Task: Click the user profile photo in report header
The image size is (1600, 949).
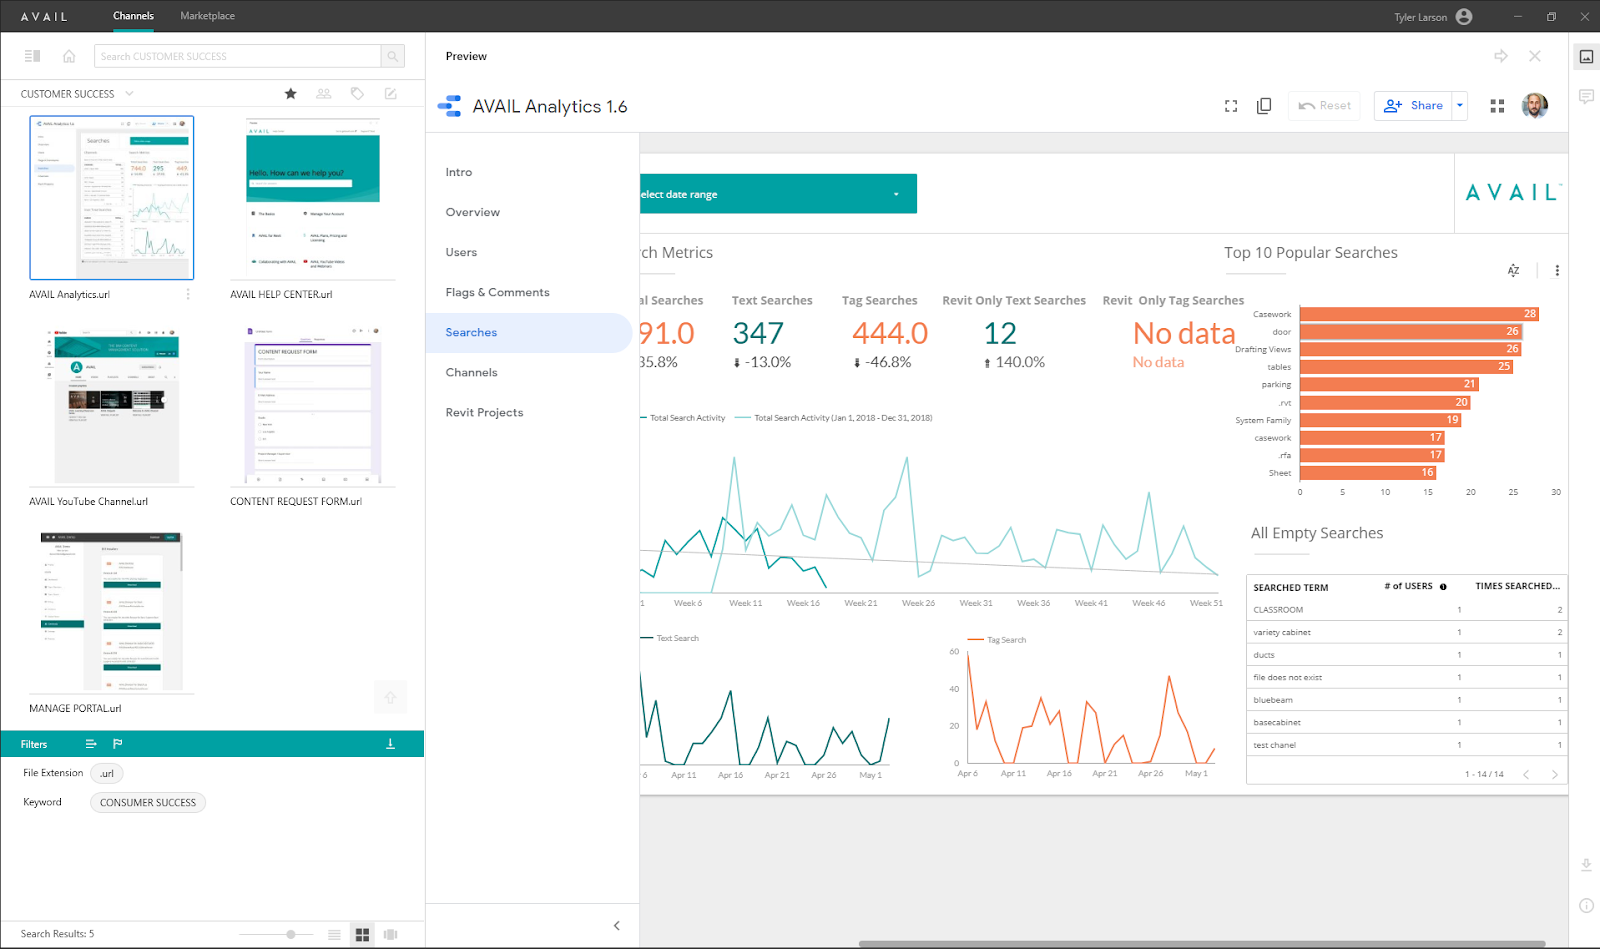Action: click(1535, 105)
